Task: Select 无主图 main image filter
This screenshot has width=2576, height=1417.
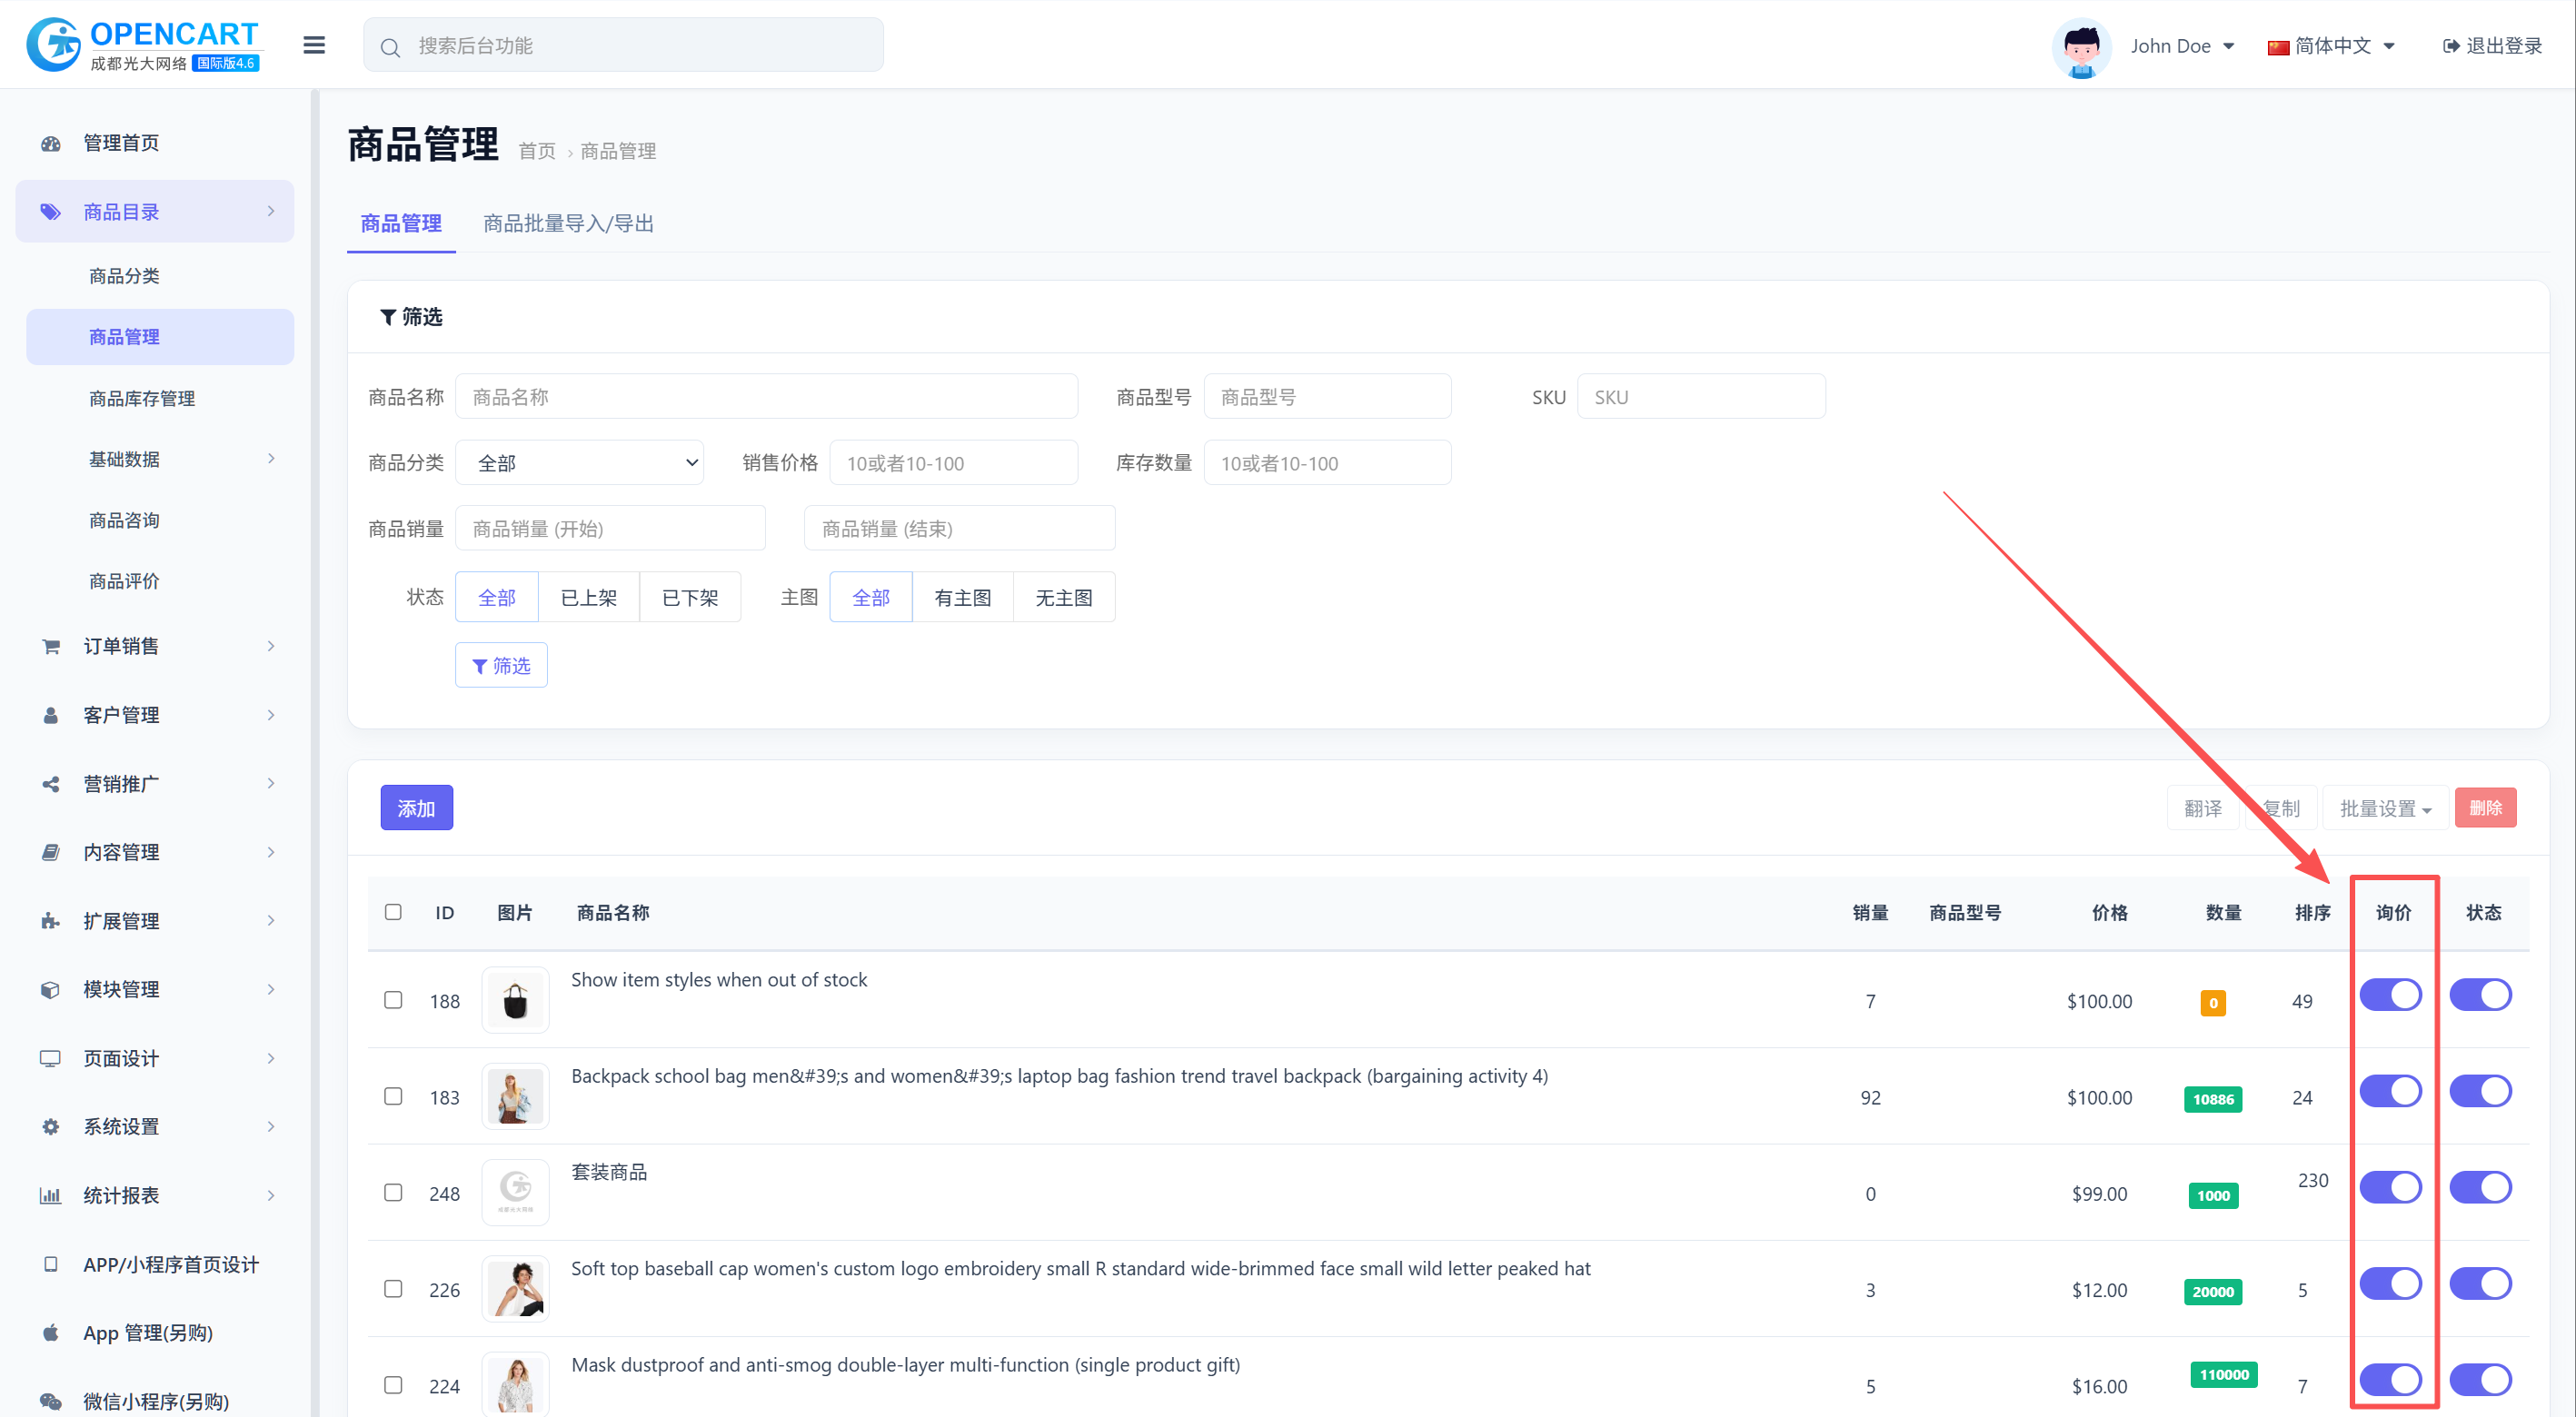Action: tap(1063, 598)
